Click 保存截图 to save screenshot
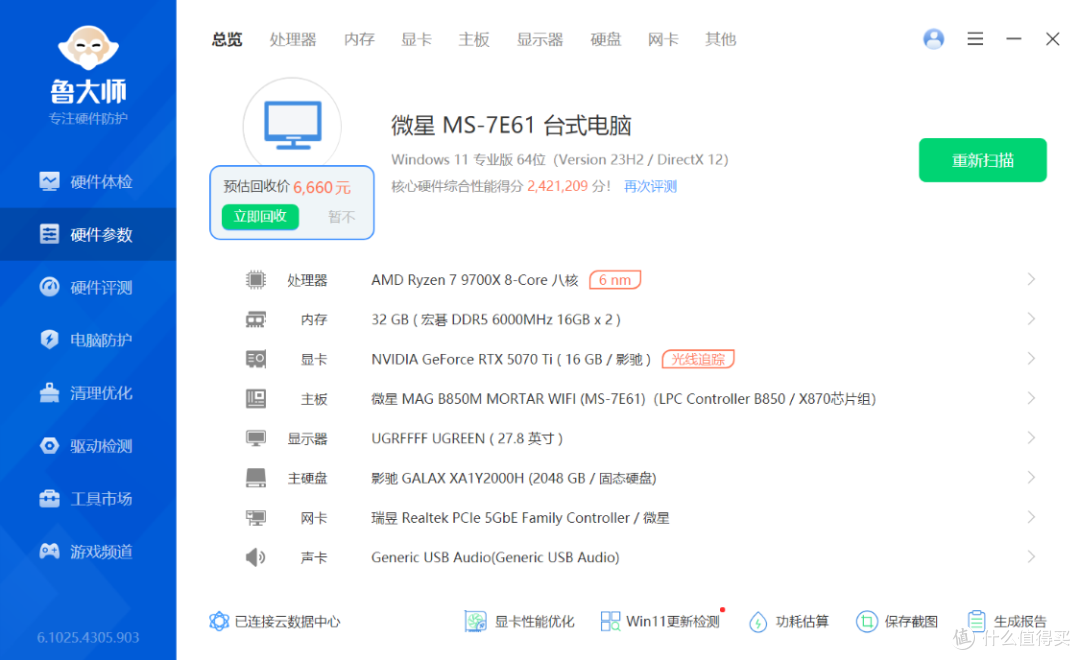 tap(897, 621)
